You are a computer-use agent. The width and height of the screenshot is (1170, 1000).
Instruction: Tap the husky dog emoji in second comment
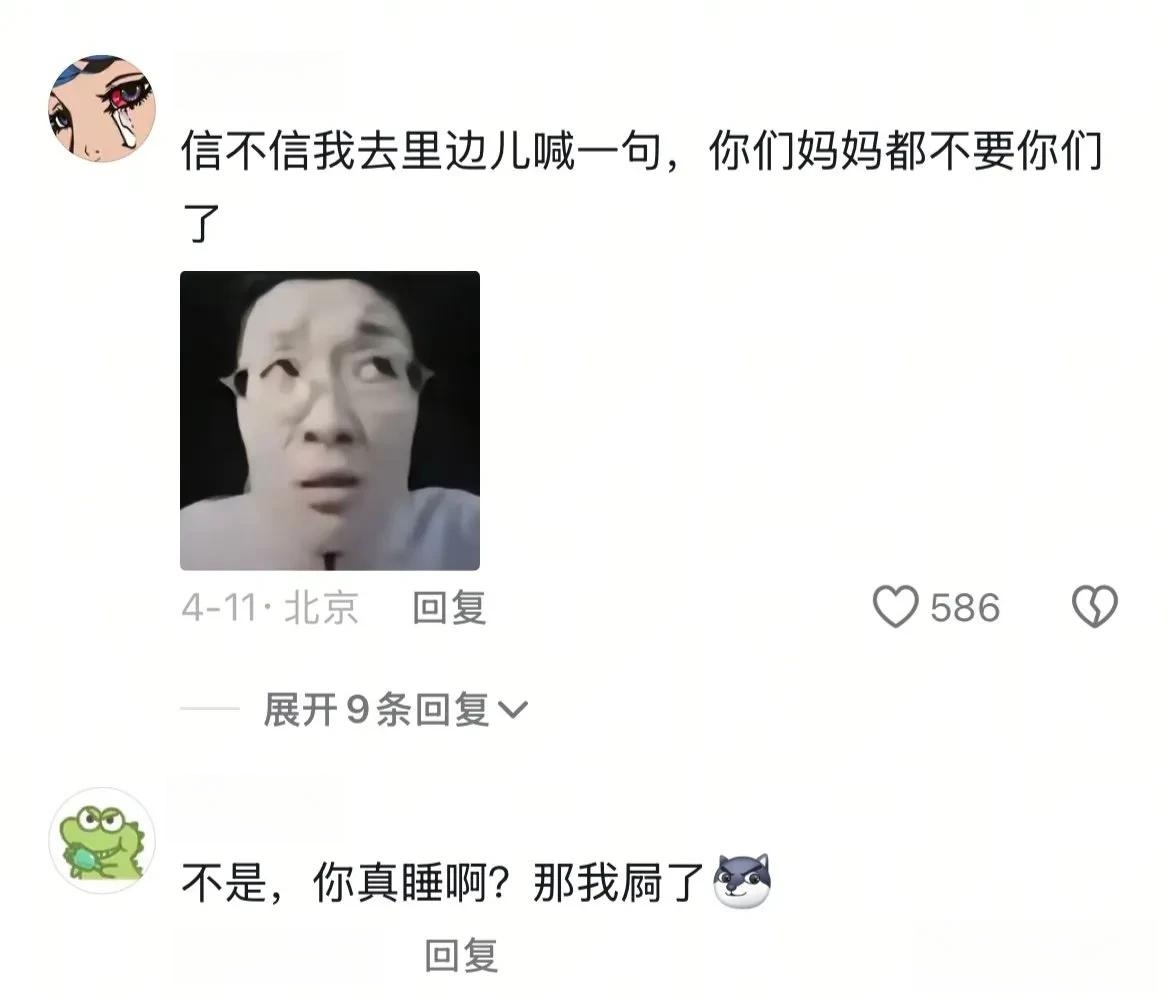click(x=742, y=881)
